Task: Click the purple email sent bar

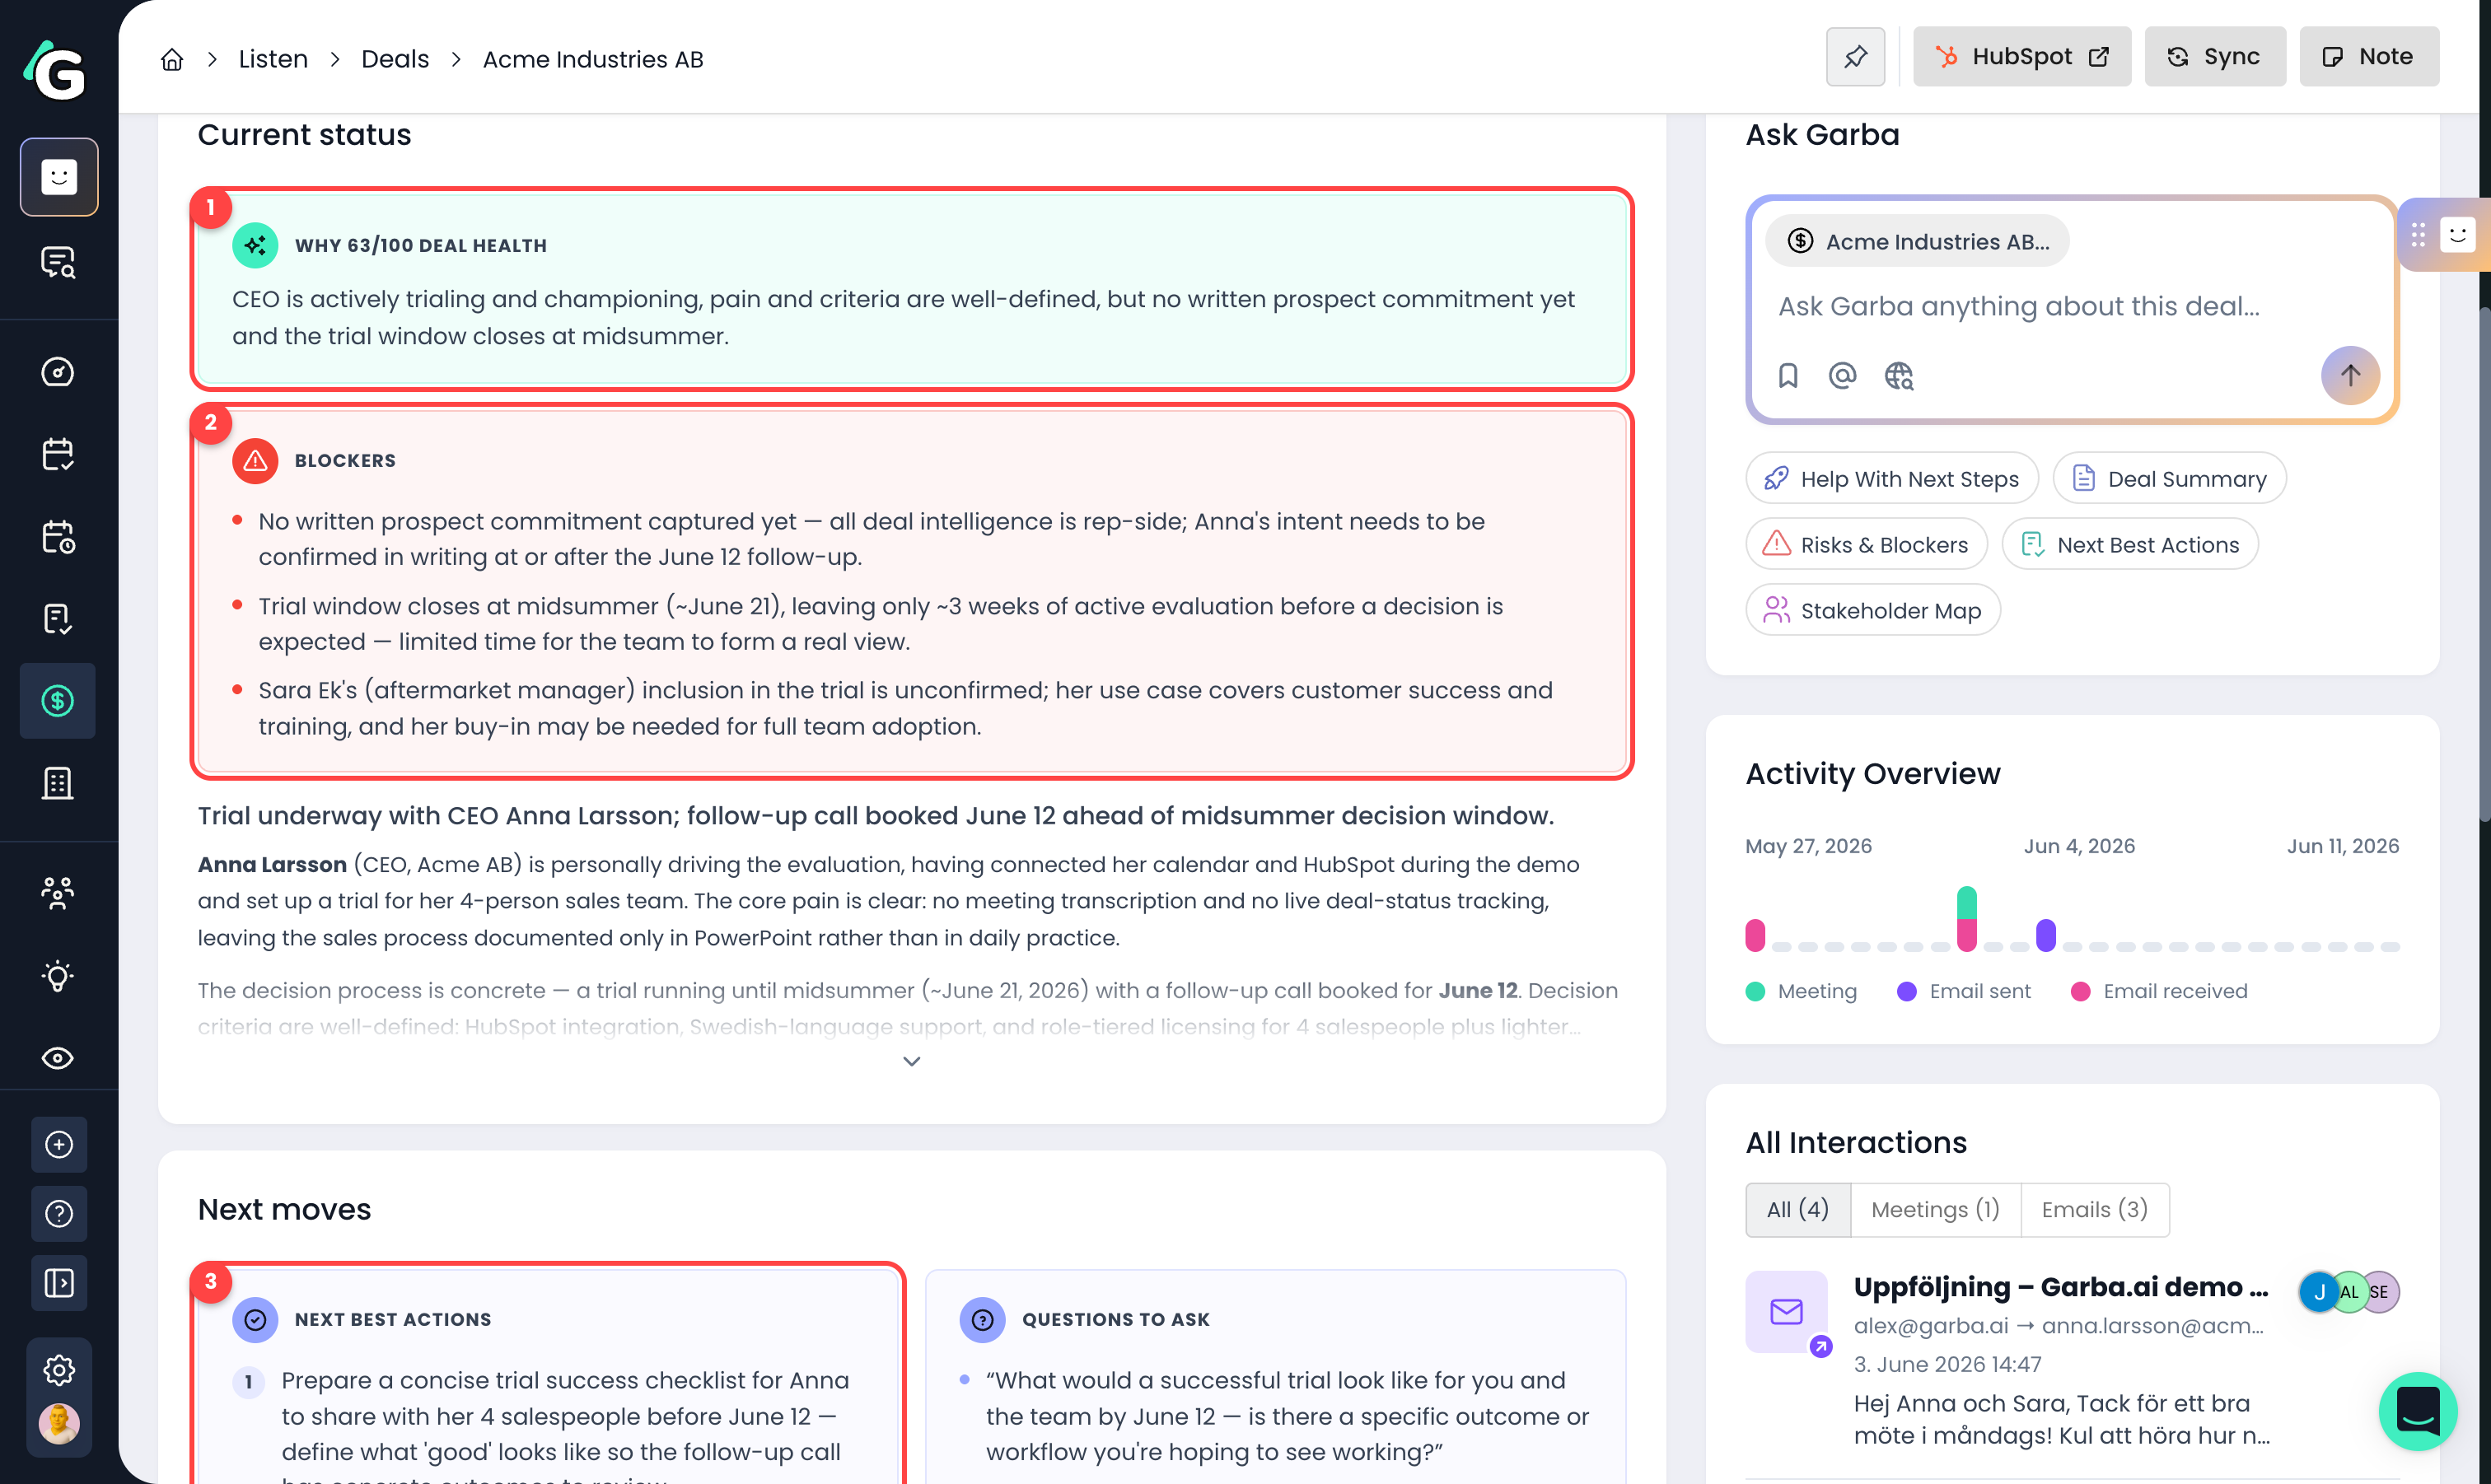Action: tap(2046, 935)
